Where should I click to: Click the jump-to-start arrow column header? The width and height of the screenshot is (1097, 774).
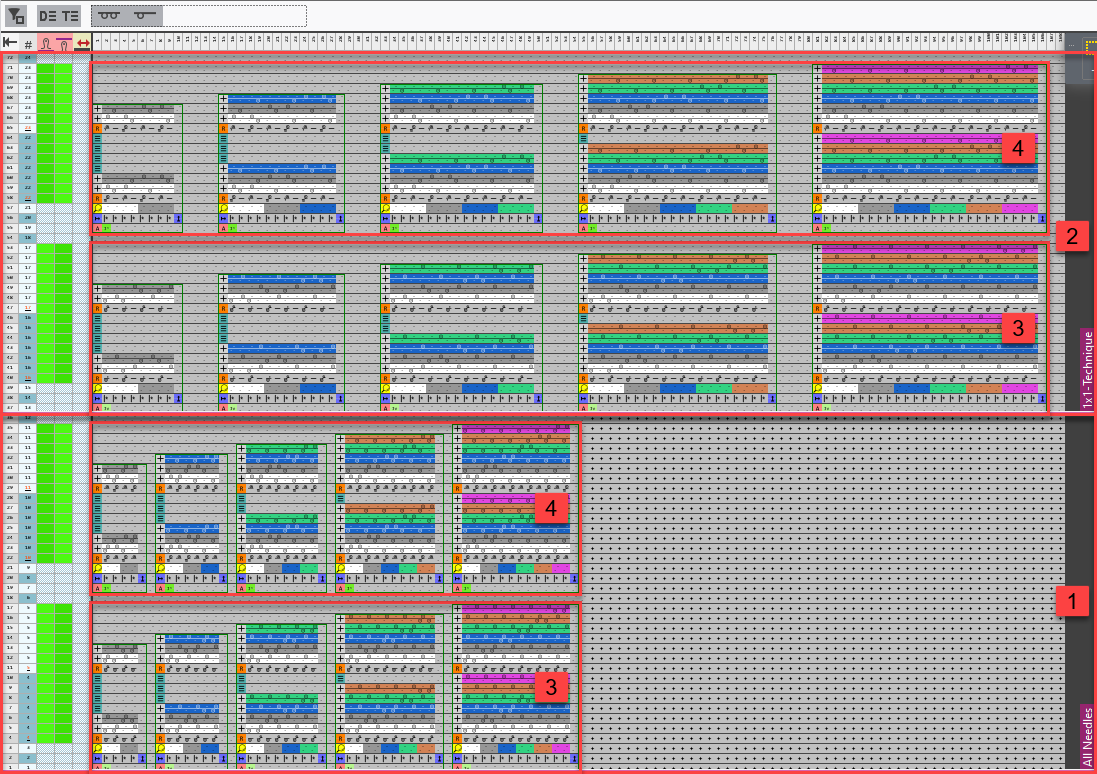pyautogui.click(x=10, y=43)
